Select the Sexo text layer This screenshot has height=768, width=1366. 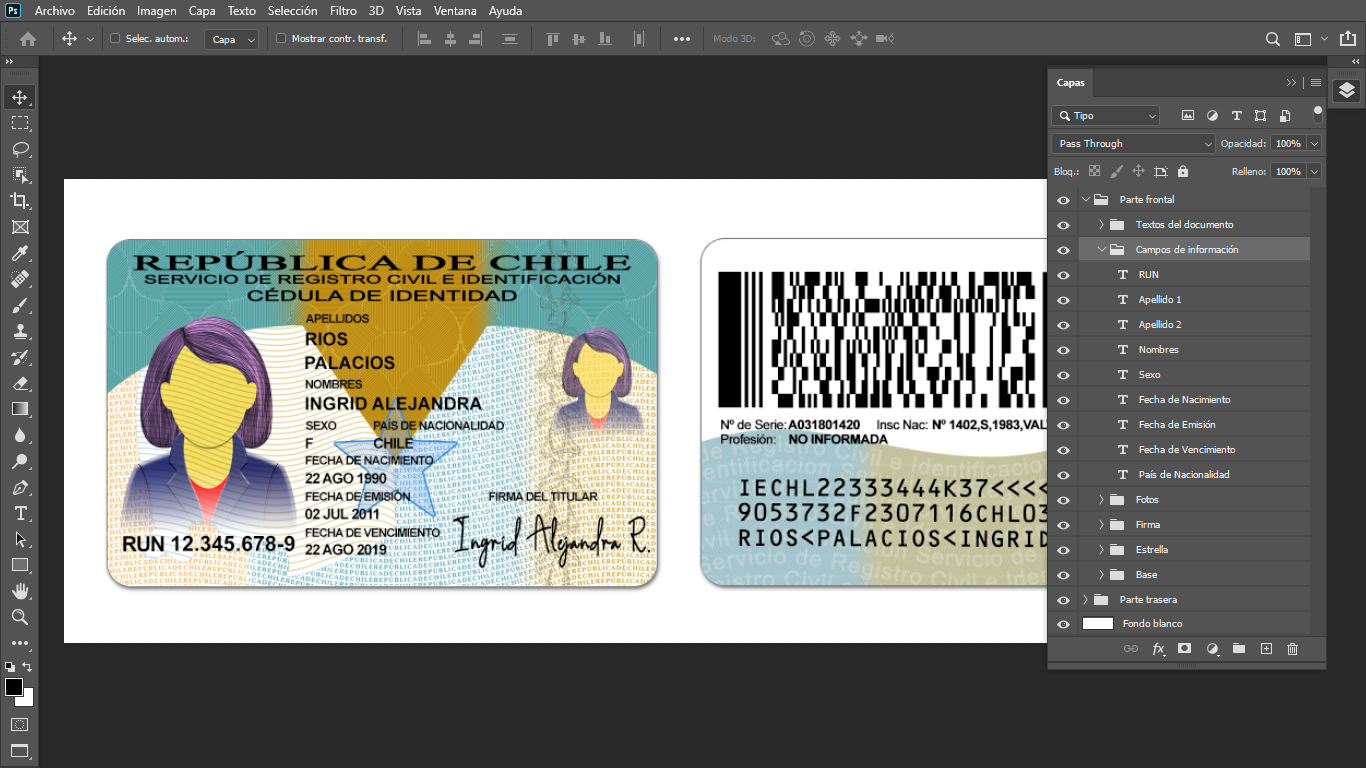click(1194, 375)
